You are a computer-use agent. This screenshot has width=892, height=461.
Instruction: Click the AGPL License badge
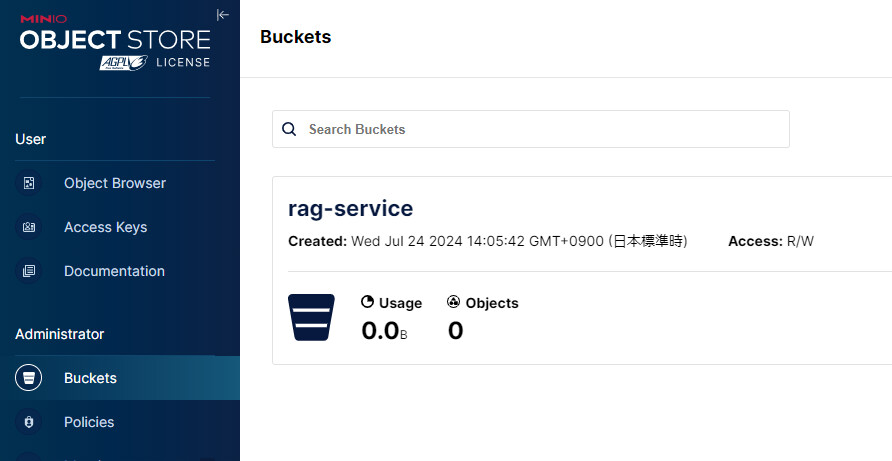pyautogui.click(x=155, y=63)
